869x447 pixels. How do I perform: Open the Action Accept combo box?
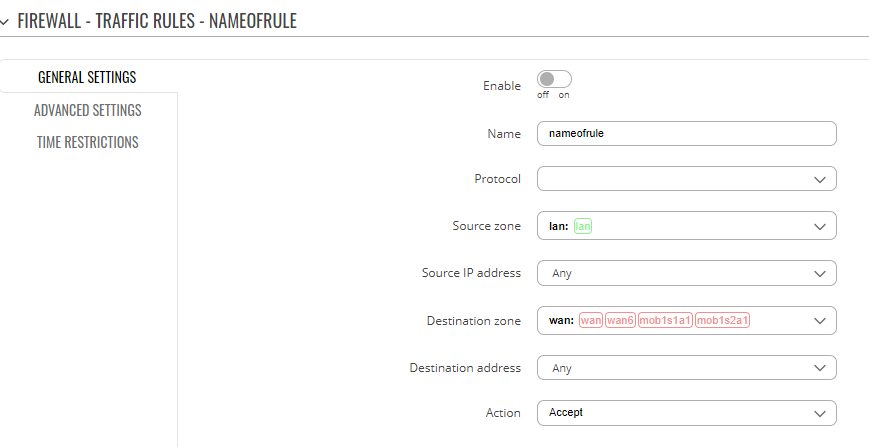(x=687, y=413)
